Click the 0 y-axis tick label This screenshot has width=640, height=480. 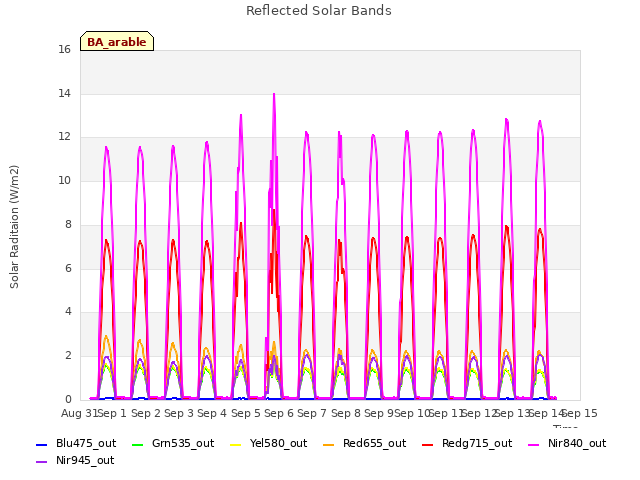(x=68, y=399)
